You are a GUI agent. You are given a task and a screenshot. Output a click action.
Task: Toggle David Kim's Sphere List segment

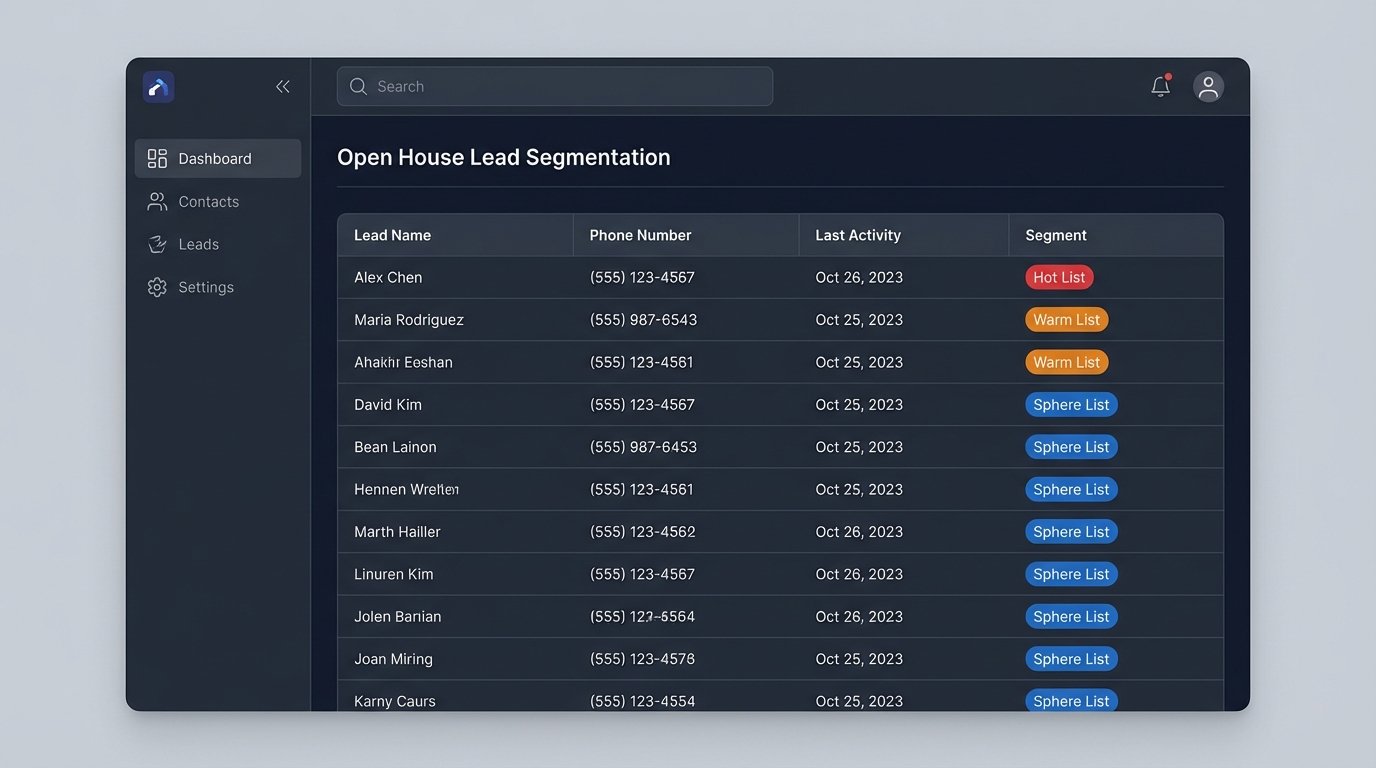pyautogui.click(x=1071, y=404)
